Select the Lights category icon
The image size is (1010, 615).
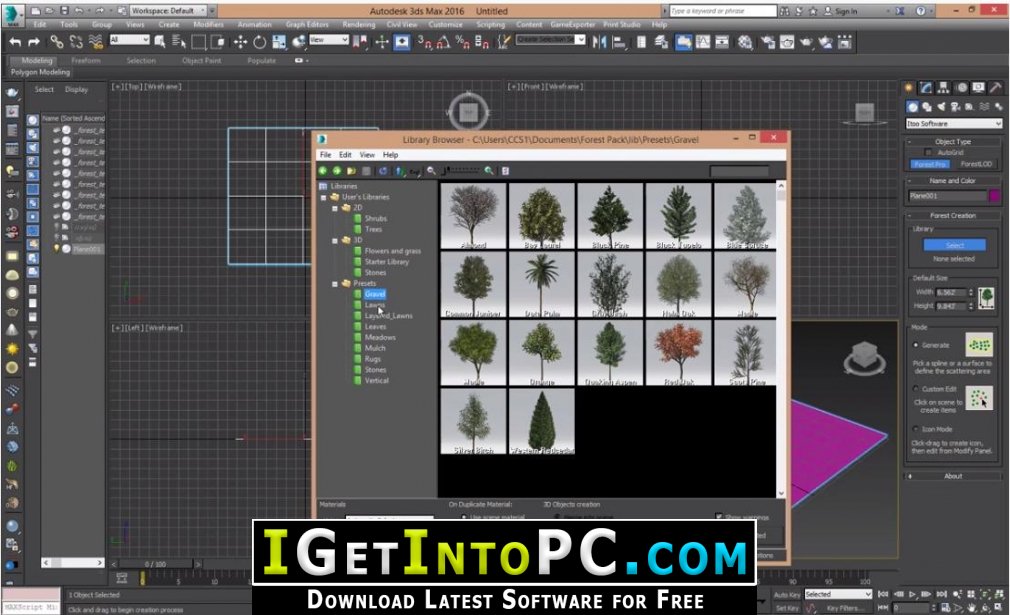click(941, 107)
